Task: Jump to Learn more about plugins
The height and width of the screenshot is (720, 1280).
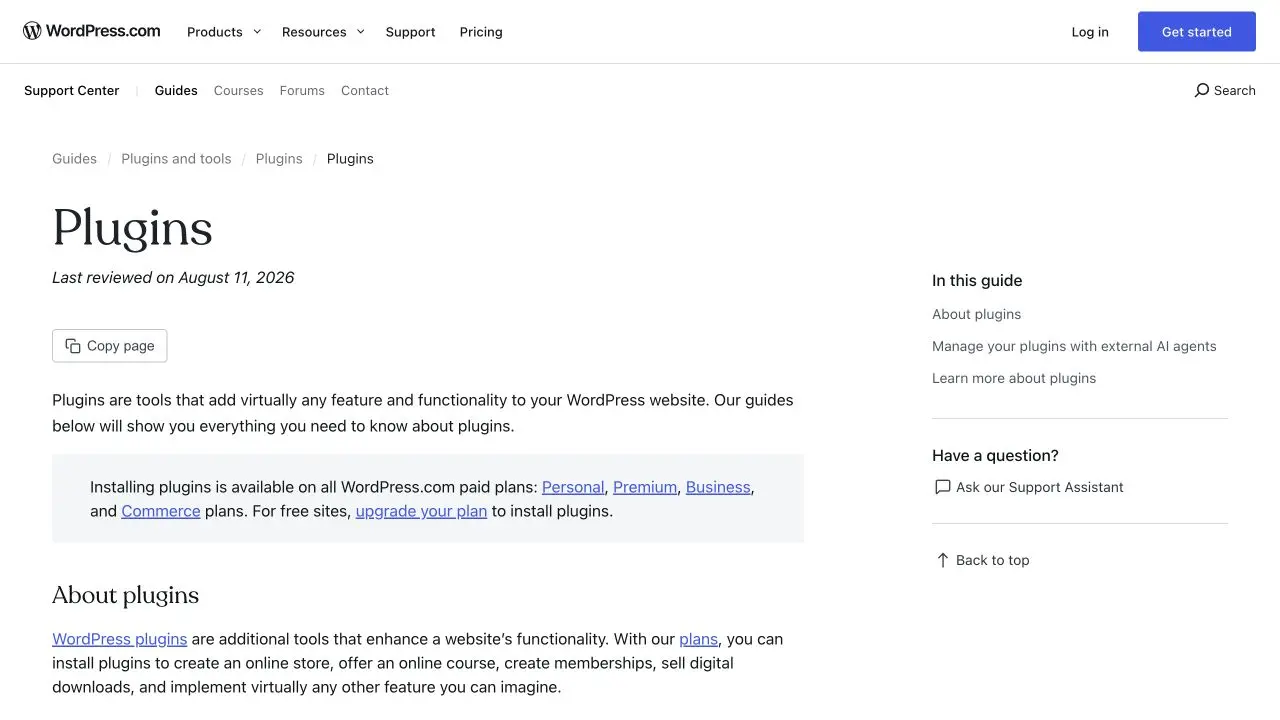Action: (1014, 378)
